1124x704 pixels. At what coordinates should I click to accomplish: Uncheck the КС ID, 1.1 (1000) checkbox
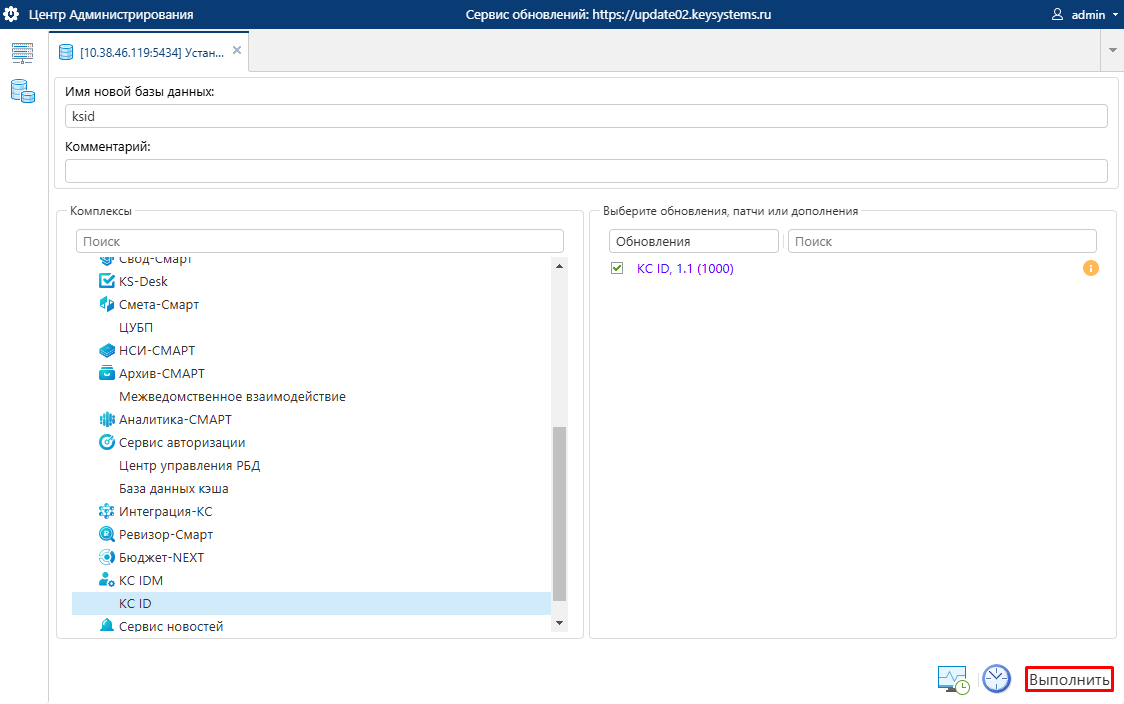click(x=616, y=268)
